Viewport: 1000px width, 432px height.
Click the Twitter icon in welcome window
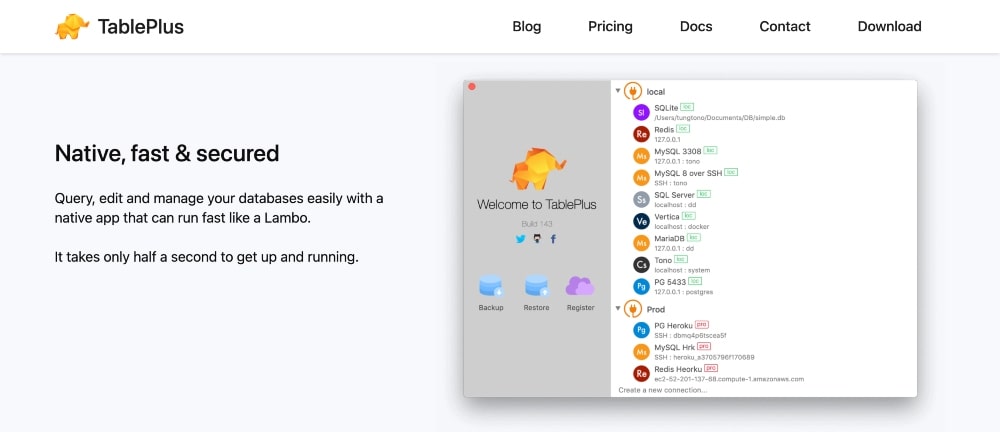(520, 239)
